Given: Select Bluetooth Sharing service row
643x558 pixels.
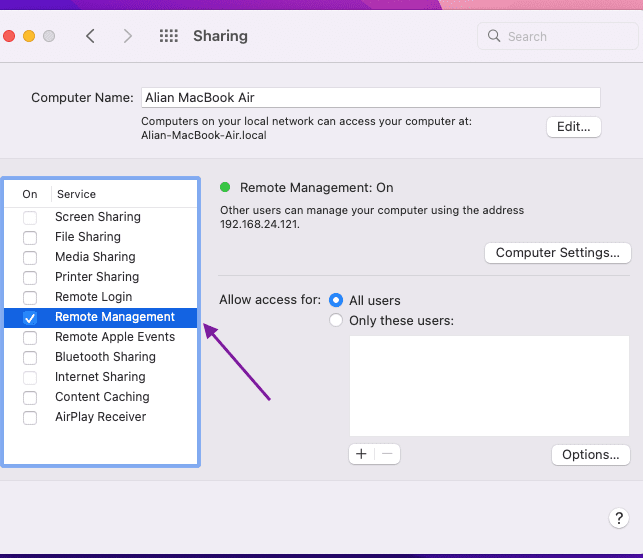Looking at the screenshot, I should (105, 357).
